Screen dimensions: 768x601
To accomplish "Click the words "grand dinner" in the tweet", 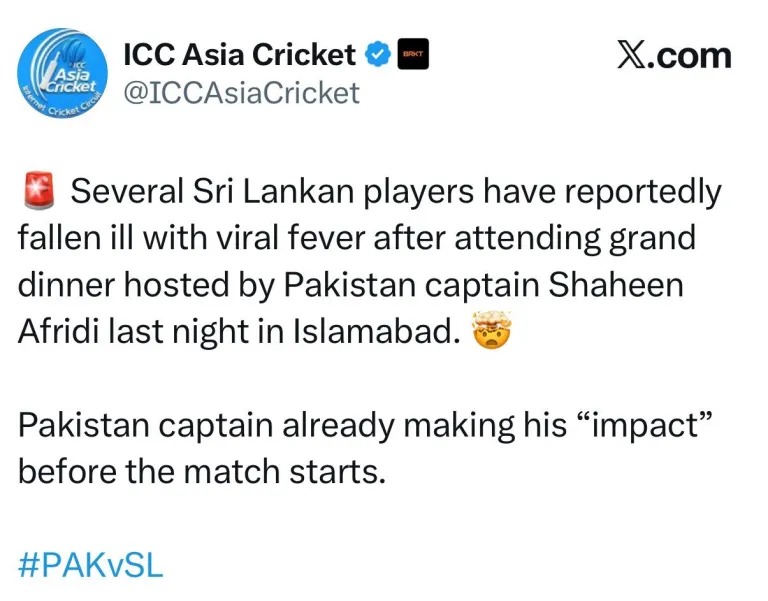I will pos(660,238).
